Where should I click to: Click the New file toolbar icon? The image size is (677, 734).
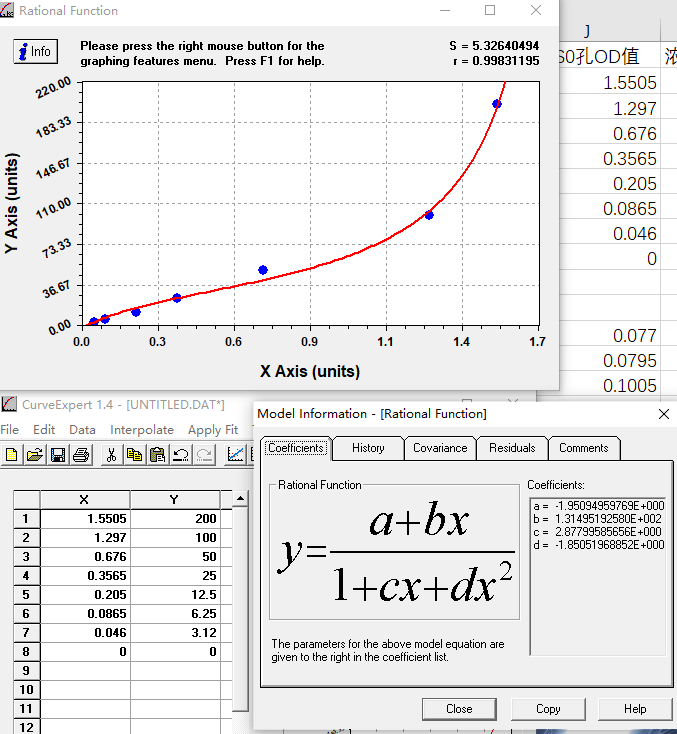click(12, 455)
